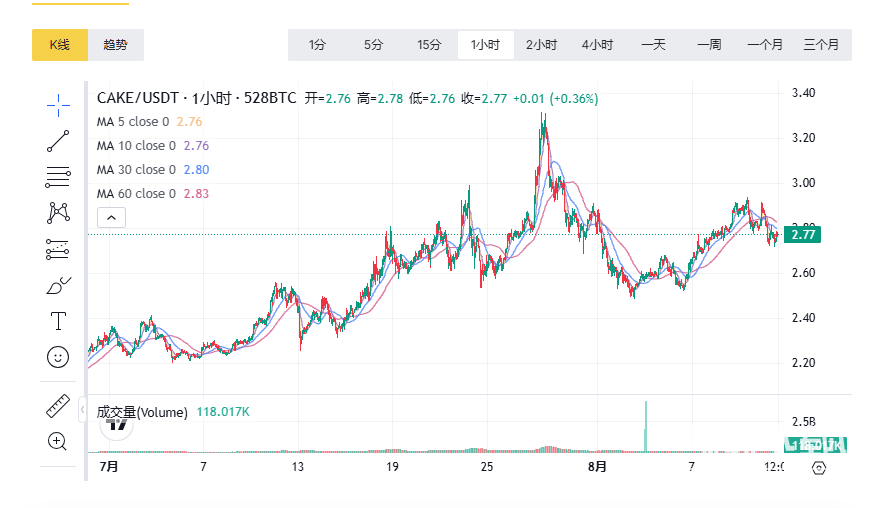This screenshot has width=888, height=508.
Task: Click the current price 2.77 label
Action: 803,235
